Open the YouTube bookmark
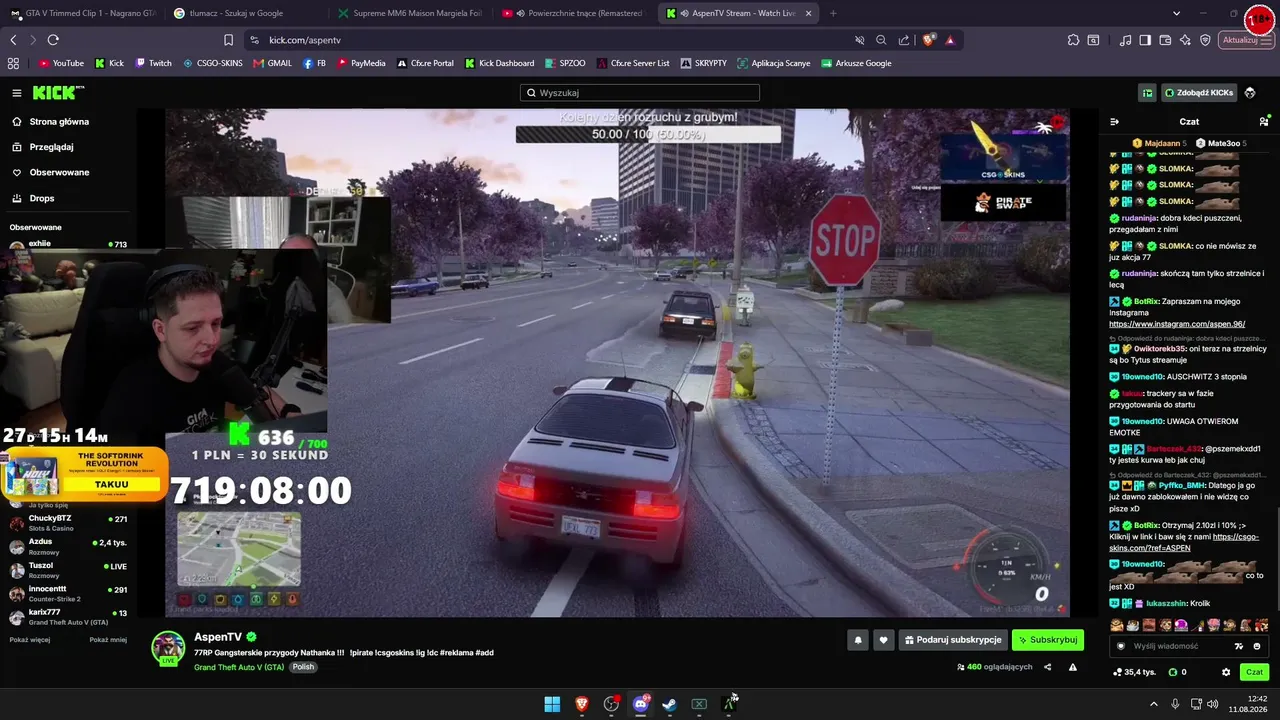The image size is (1280, 720). click(61, 63)
